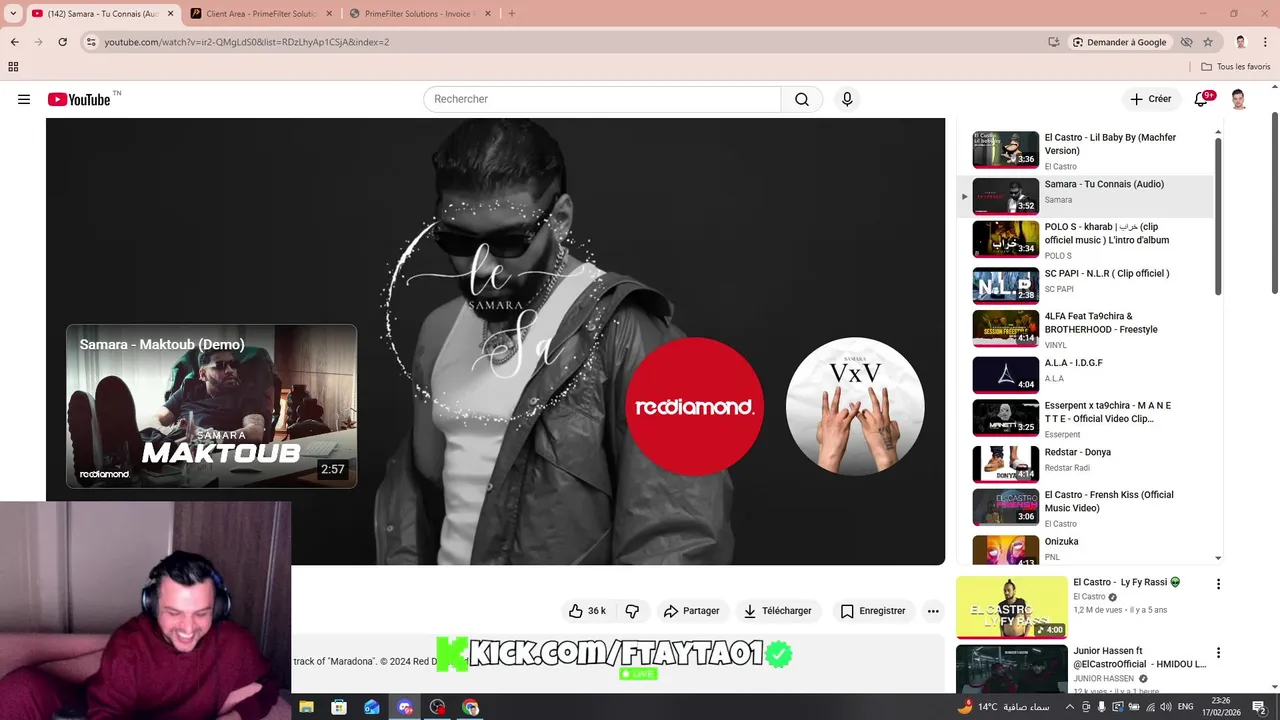Viewport: 1280px width, 720px height.
Task: Open the more actions ellipsis under video
Action: (x=933, y=611)
